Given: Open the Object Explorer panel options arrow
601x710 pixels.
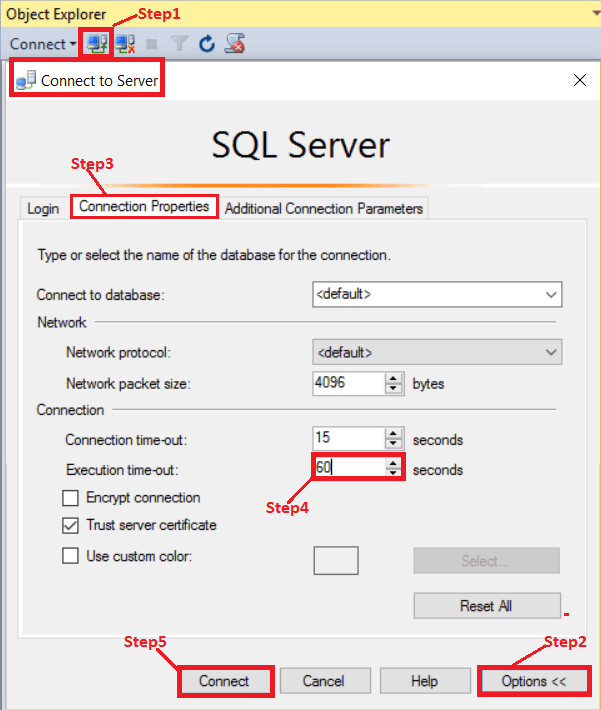Looking at the screenshot, I should [596, 13].
